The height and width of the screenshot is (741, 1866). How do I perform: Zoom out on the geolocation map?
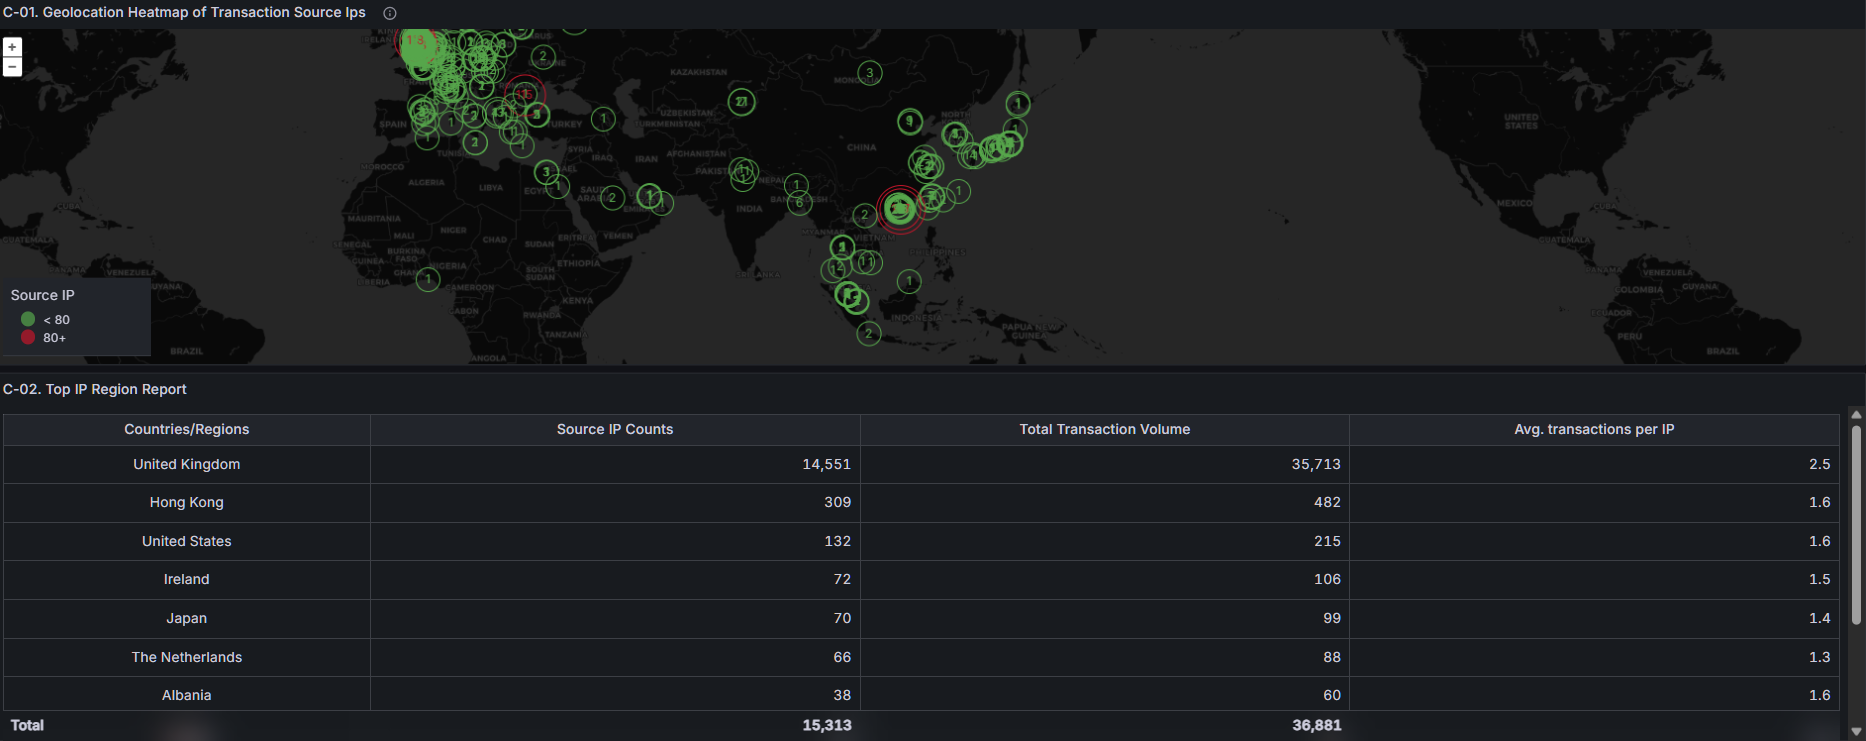click(12, 67)
